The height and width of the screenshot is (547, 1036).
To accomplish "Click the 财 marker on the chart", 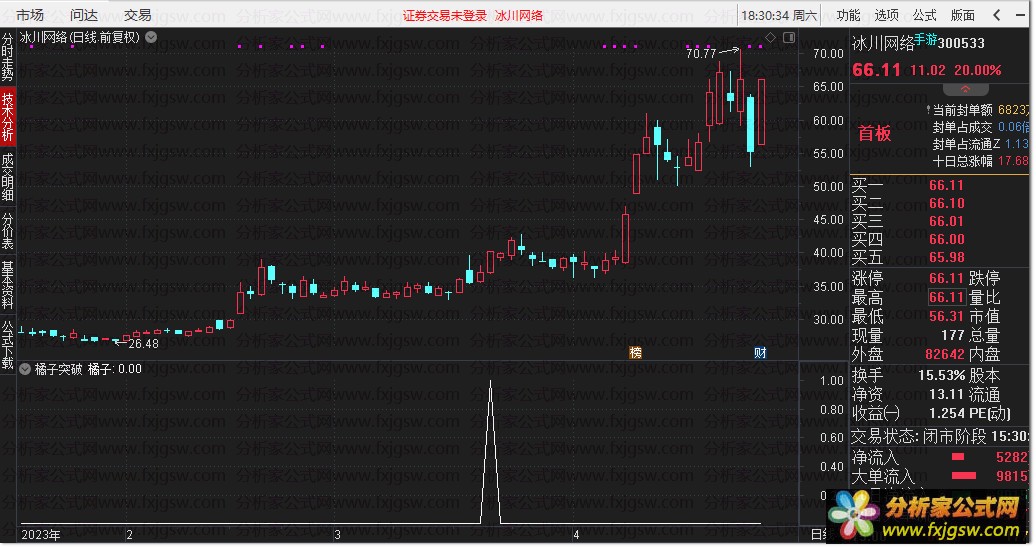I will click(760, 352).
